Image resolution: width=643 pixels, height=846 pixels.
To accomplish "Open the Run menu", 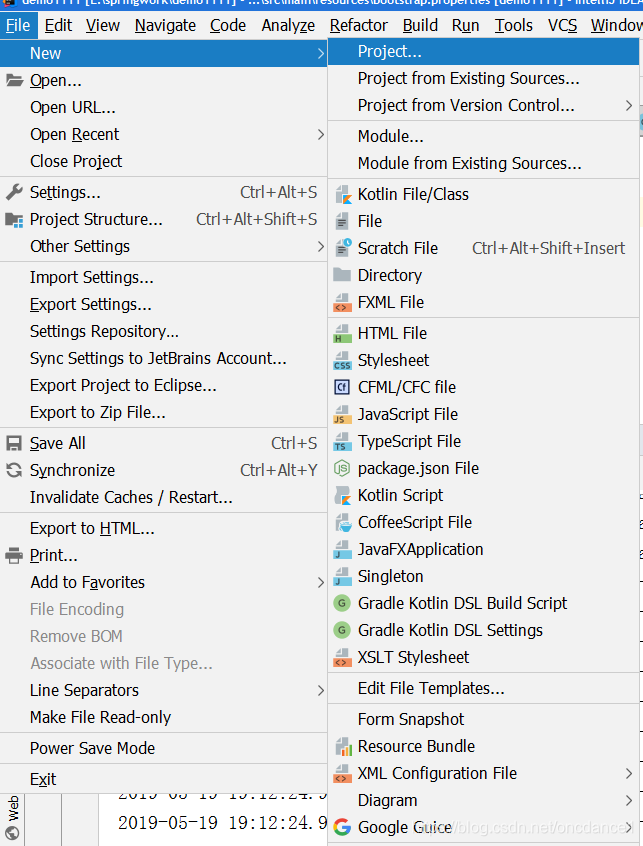I will tap(466, 25).
